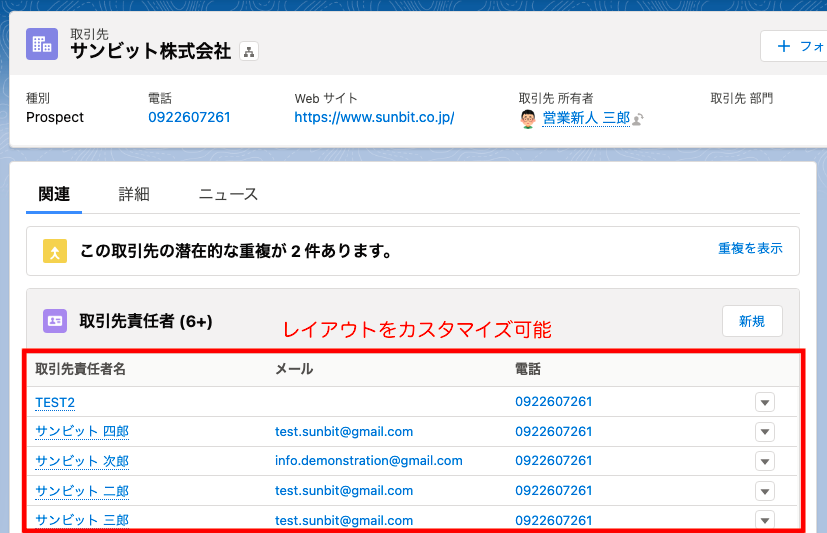Click サンビット 三郎's email address

click(344, 520)
